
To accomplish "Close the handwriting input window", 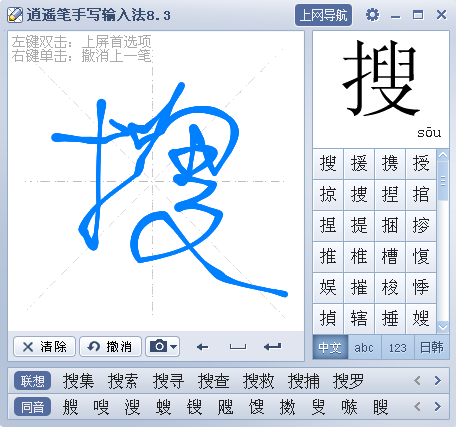I will pos(441,15).
